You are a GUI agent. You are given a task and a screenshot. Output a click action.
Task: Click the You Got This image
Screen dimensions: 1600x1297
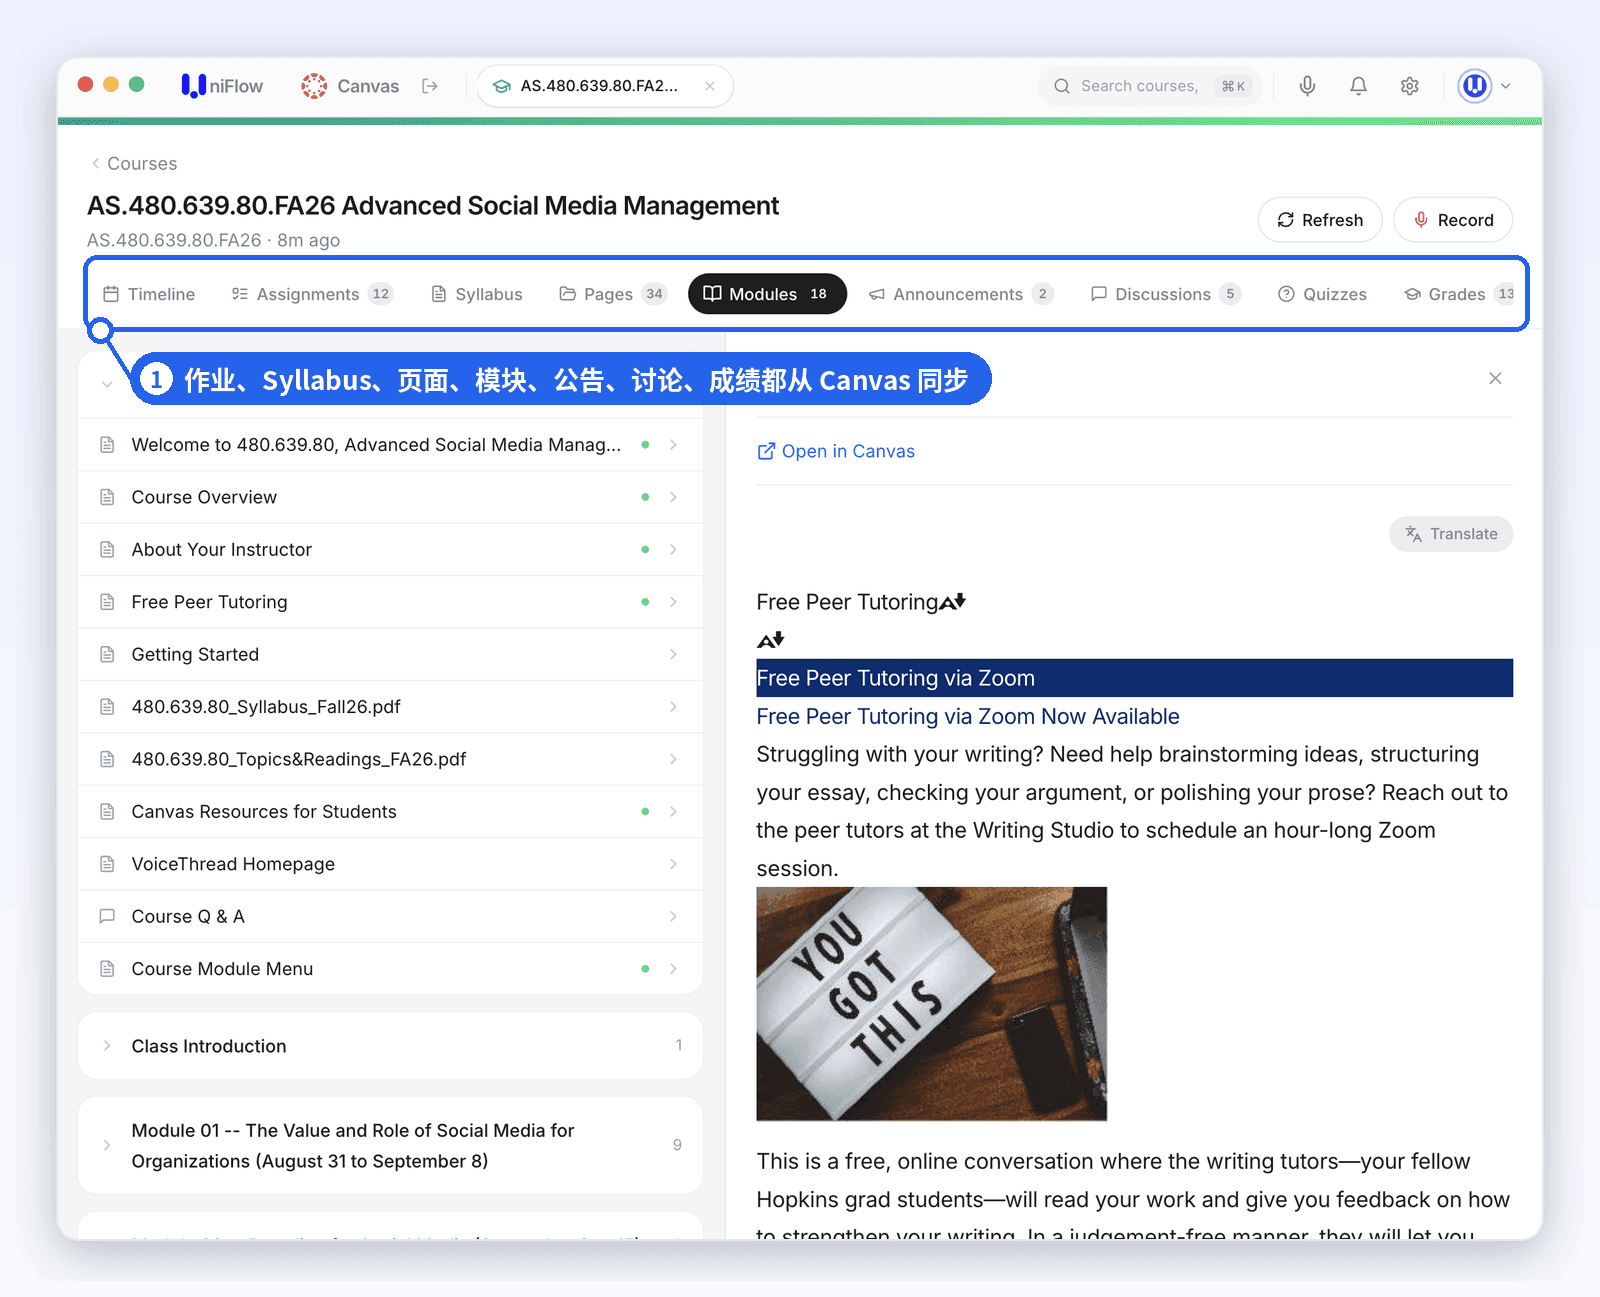pyautogui.click(x=932, y=1004)
